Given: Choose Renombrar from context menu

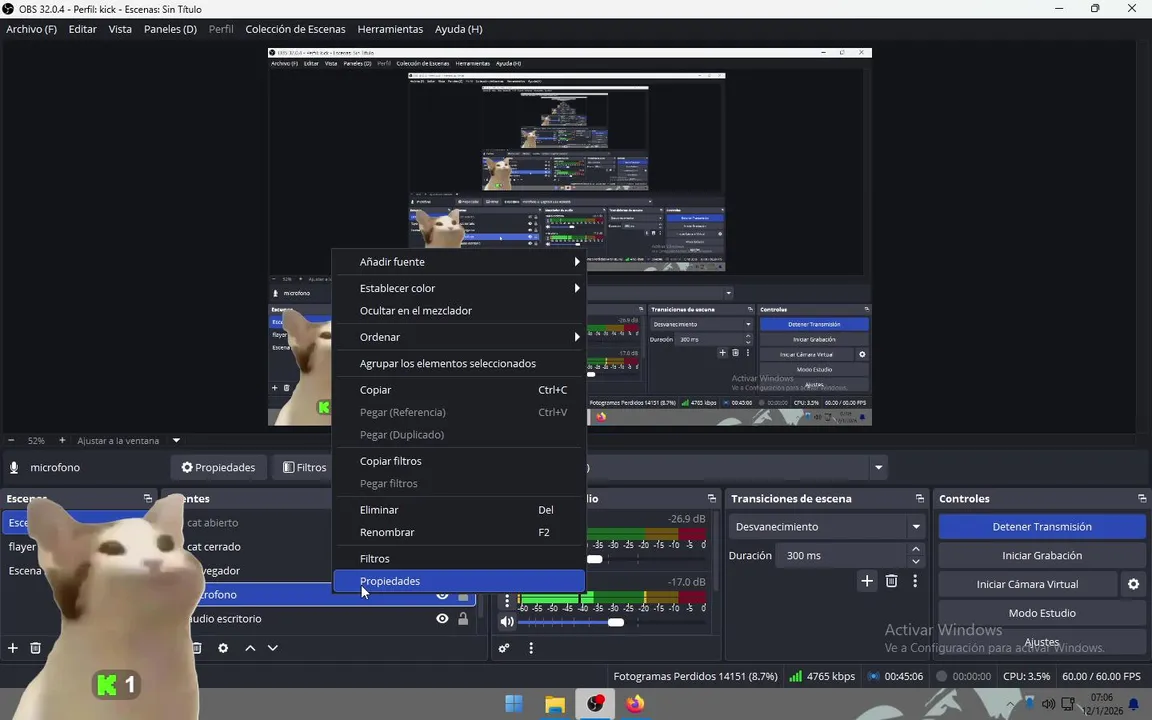Looking at the screenshot, I should coord(459,532).
